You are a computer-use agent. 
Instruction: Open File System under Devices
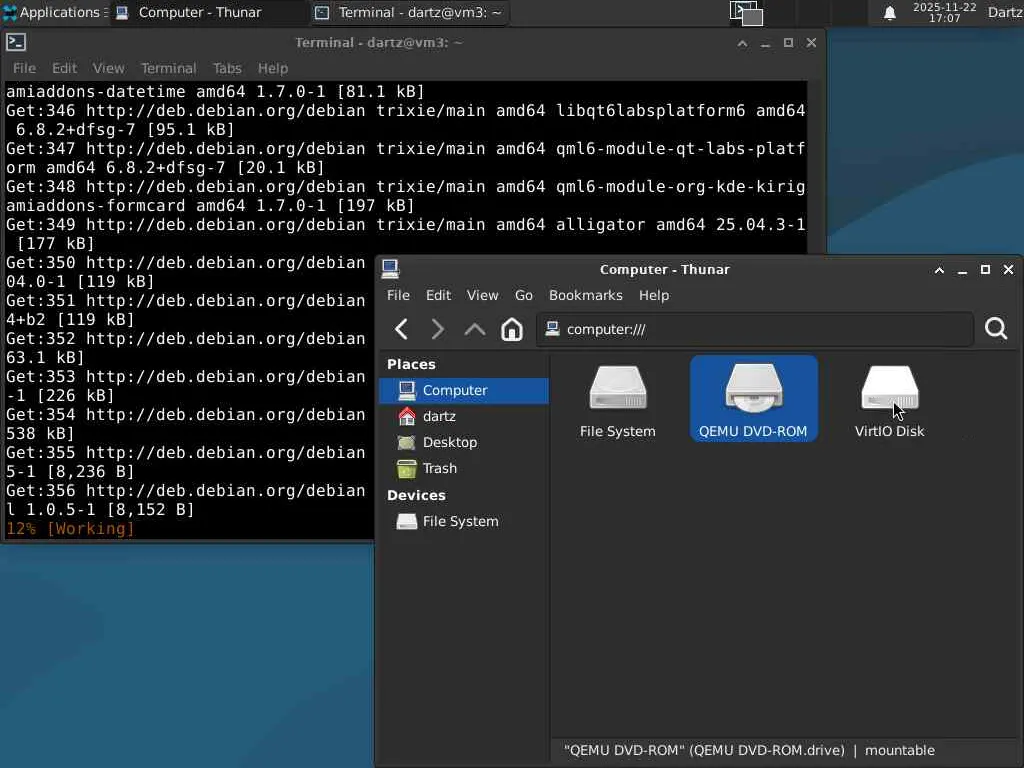coord(464,522)
